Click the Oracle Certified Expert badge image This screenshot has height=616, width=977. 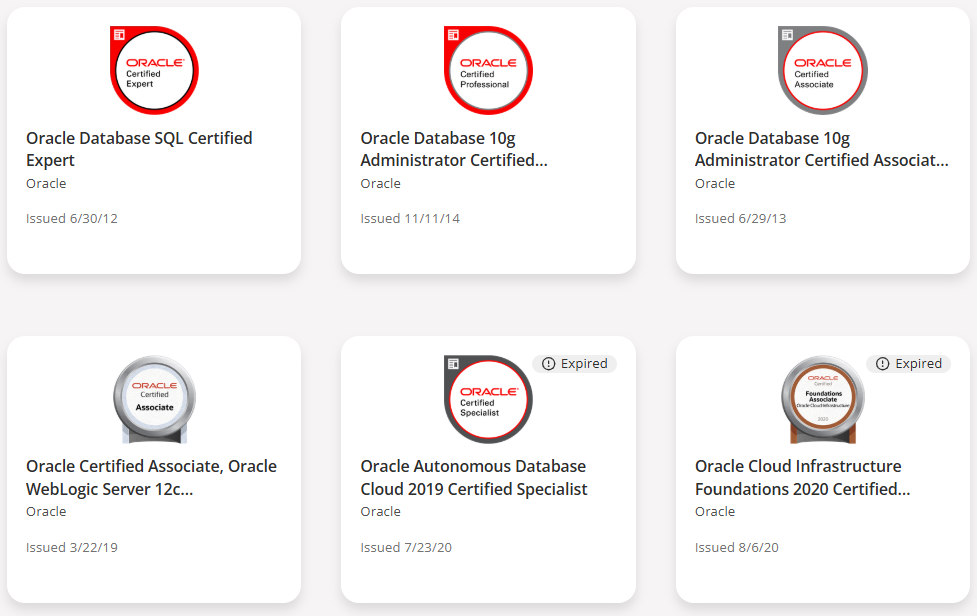[154, 70]
